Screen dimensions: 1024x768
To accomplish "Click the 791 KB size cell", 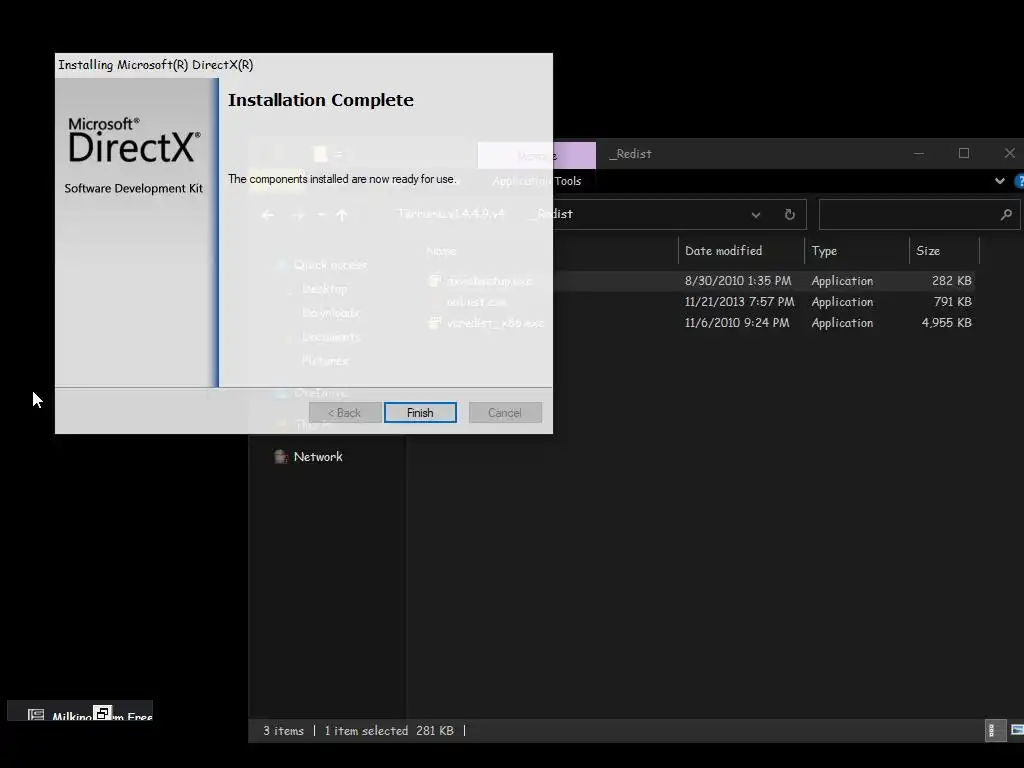I will pos(953,302).
